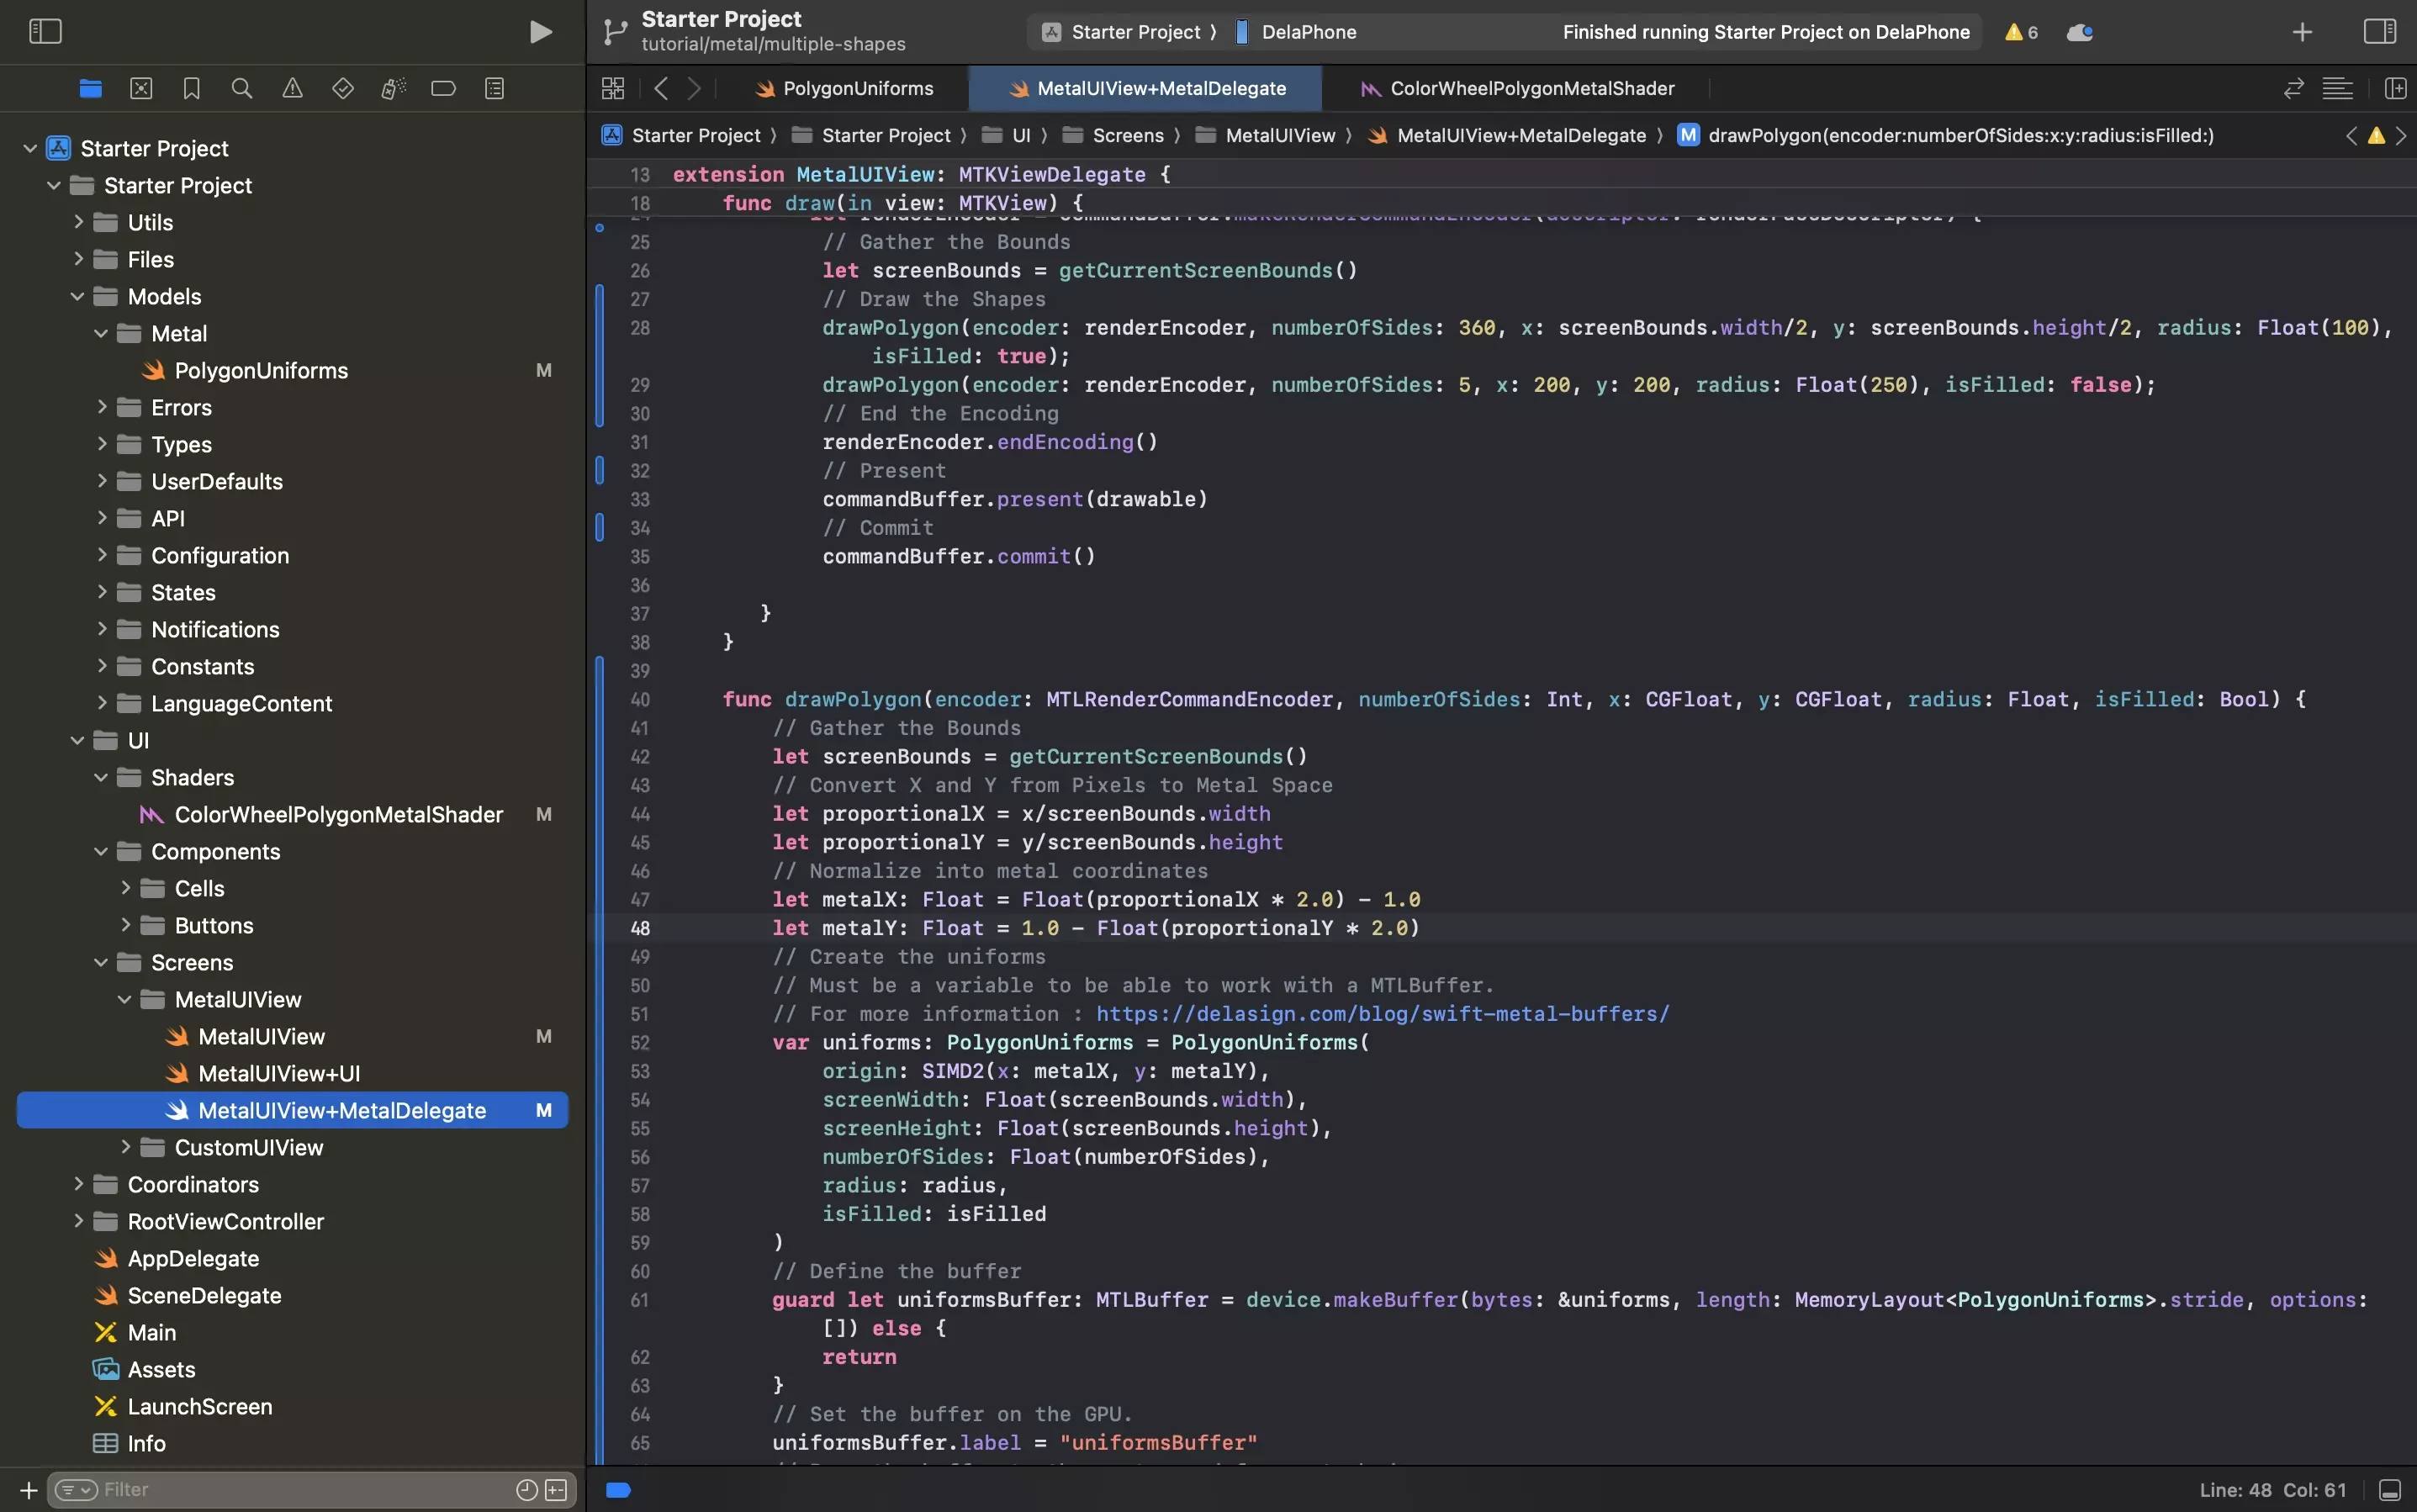This screenshot has width=2417, height=1512.
Task: Click the https://delasign.com/blog link
Action: tap(1381, 1014)
